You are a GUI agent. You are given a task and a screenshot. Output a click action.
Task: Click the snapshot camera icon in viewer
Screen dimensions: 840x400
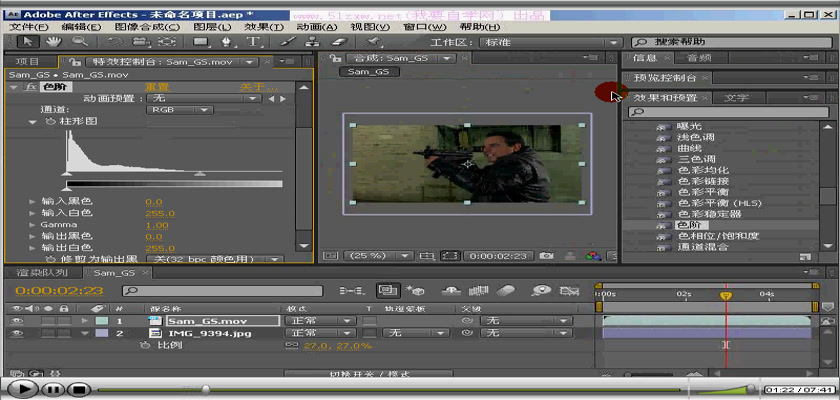pyautogui.click(x=546, y=256)
